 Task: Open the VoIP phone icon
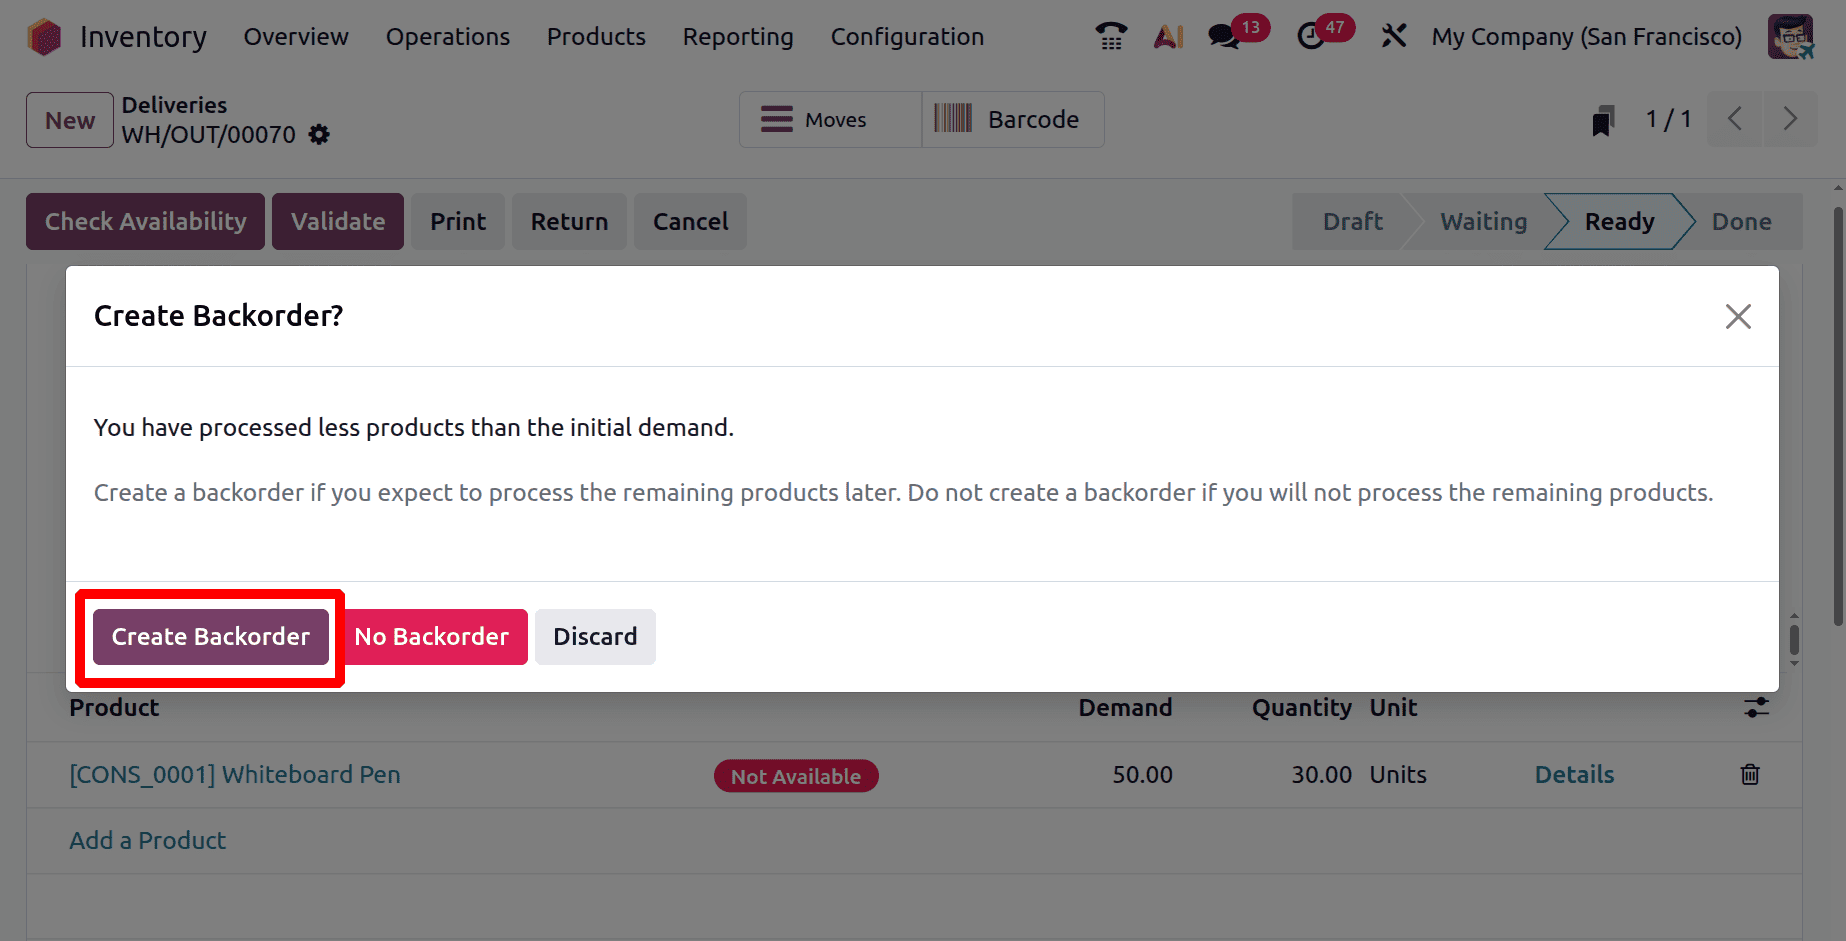click(1111, 37)
